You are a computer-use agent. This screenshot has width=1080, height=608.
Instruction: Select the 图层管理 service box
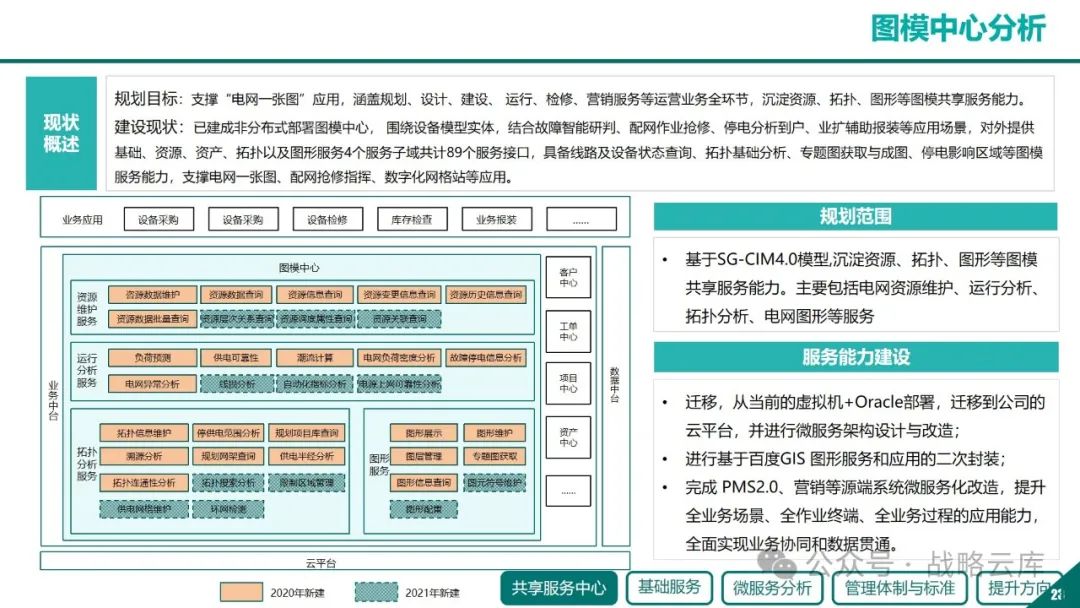424,456
